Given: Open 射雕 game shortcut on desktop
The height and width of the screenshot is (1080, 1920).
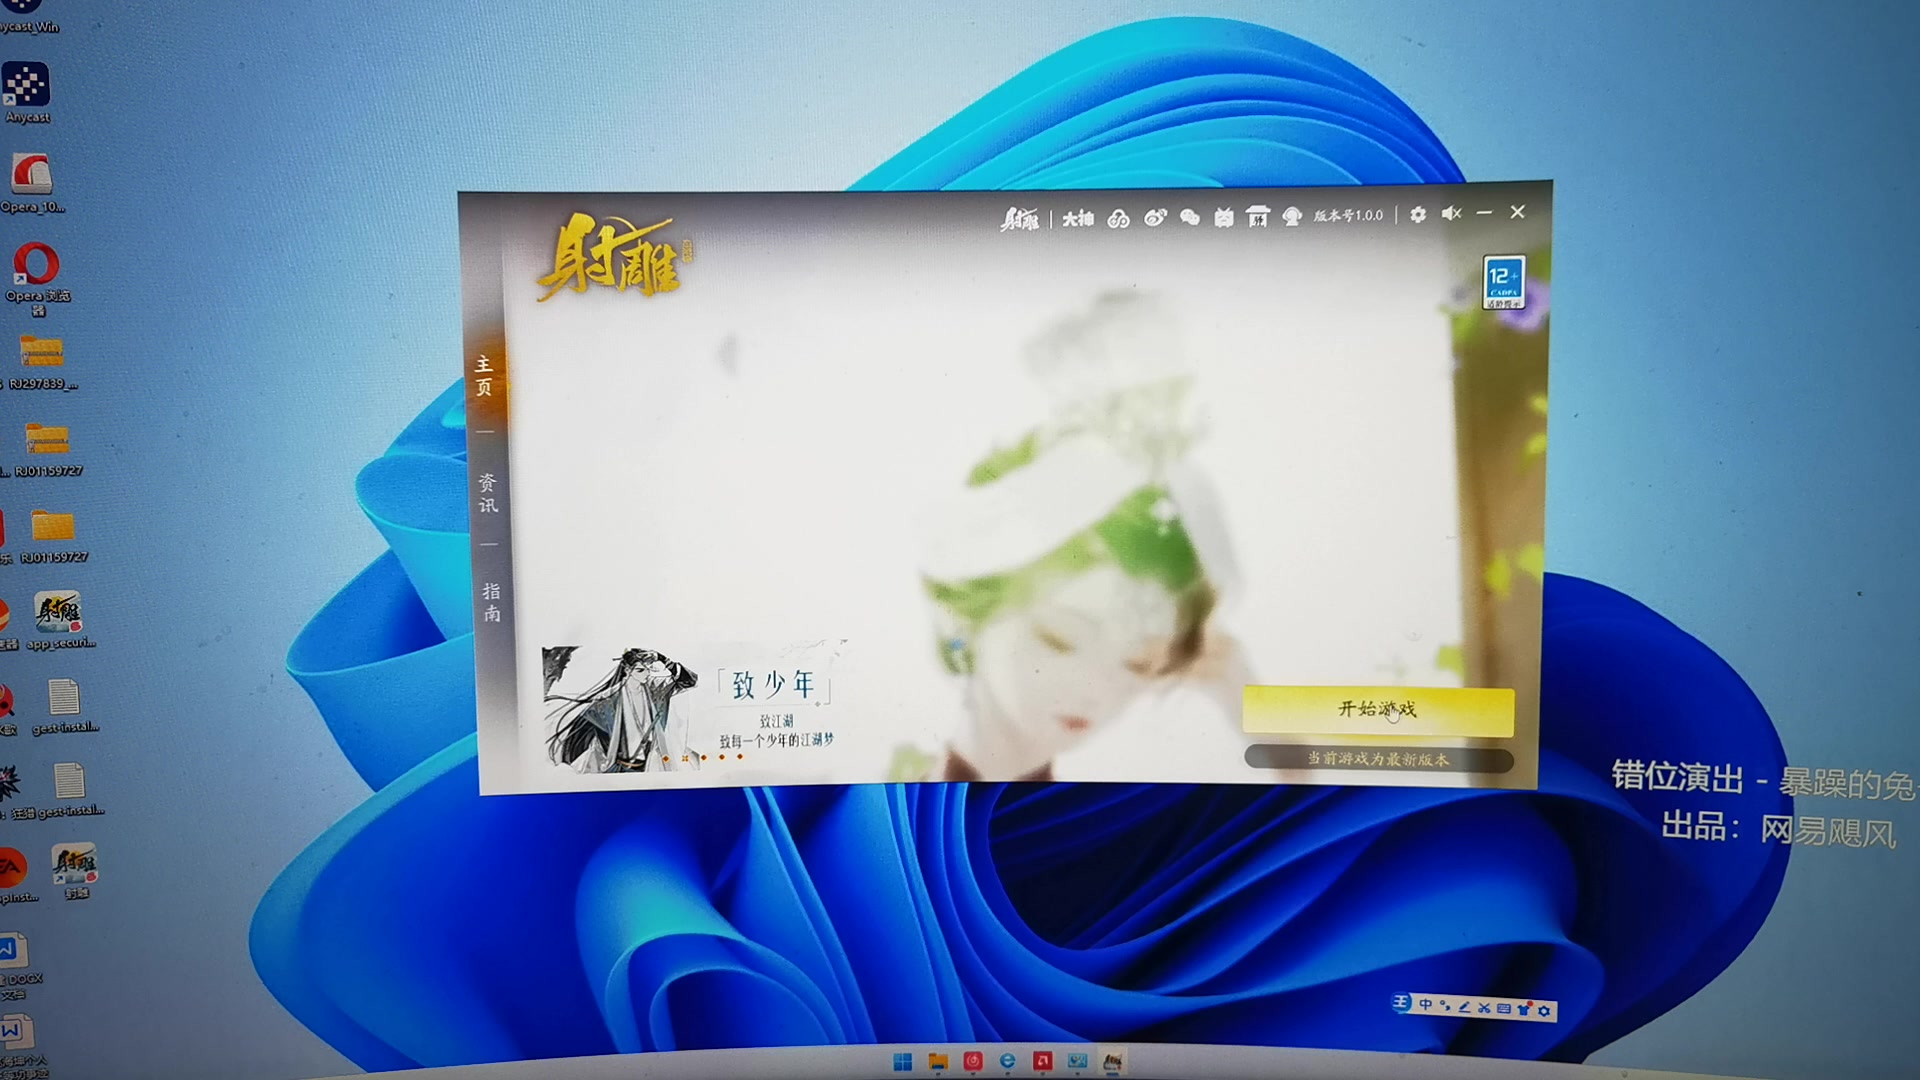Looking at the screenshot, I should (74, 871).
